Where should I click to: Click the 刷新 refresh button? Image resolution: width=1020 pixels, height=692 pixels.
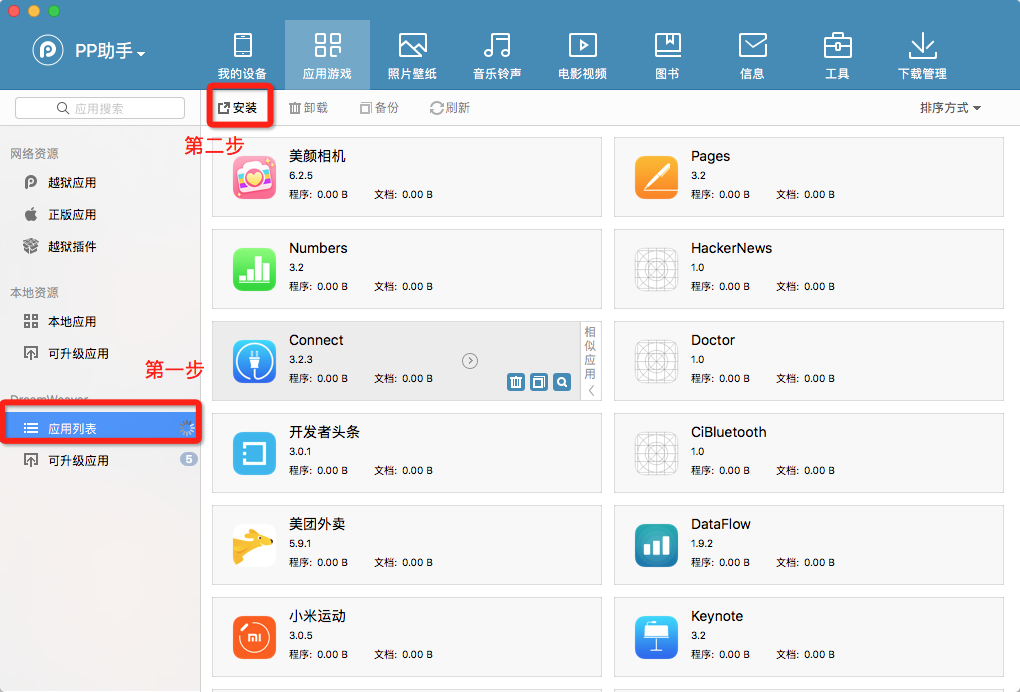click(x=450, y=107)
